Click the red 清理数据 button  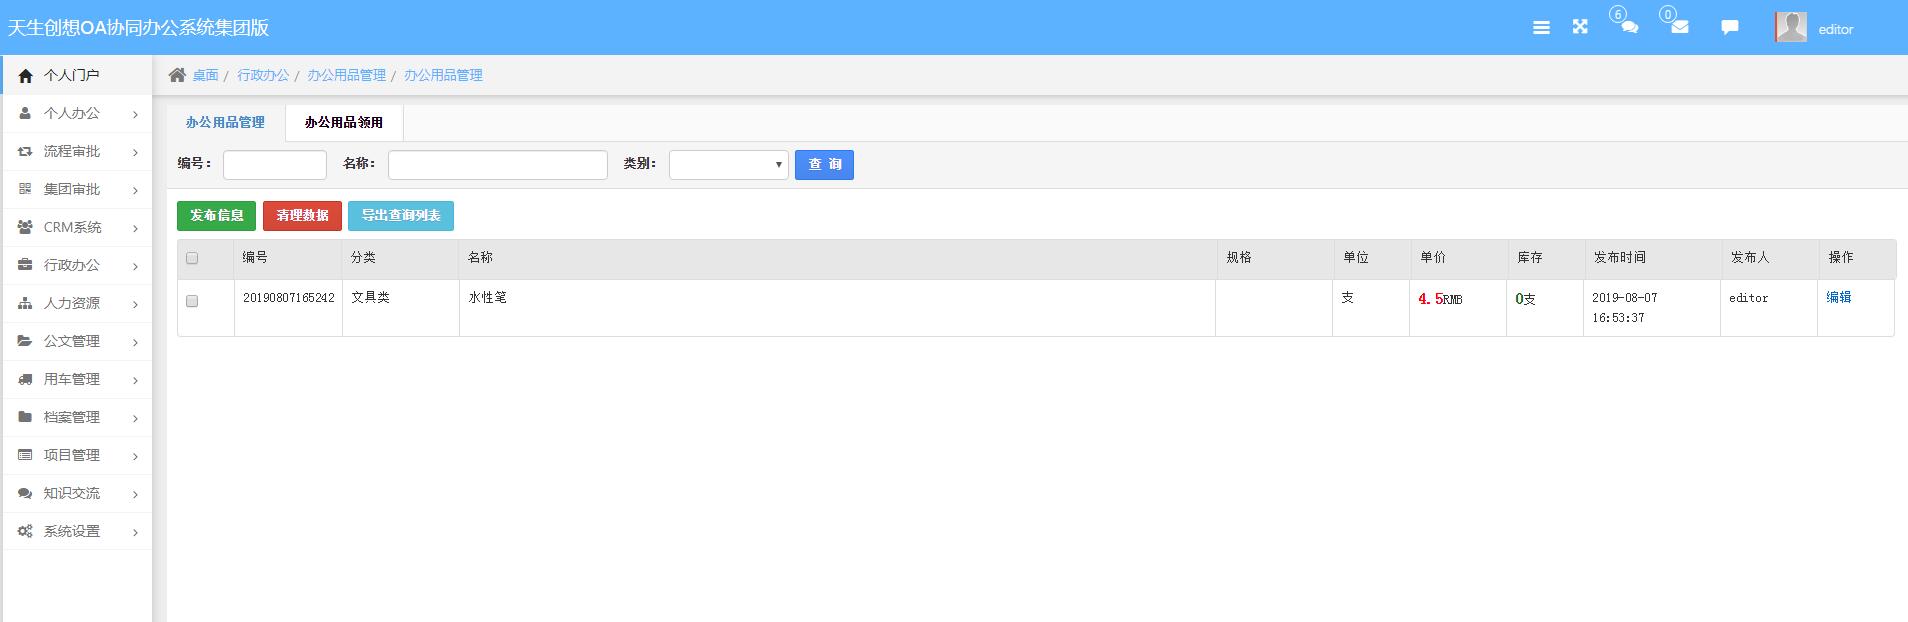click(x=302, y=216)
